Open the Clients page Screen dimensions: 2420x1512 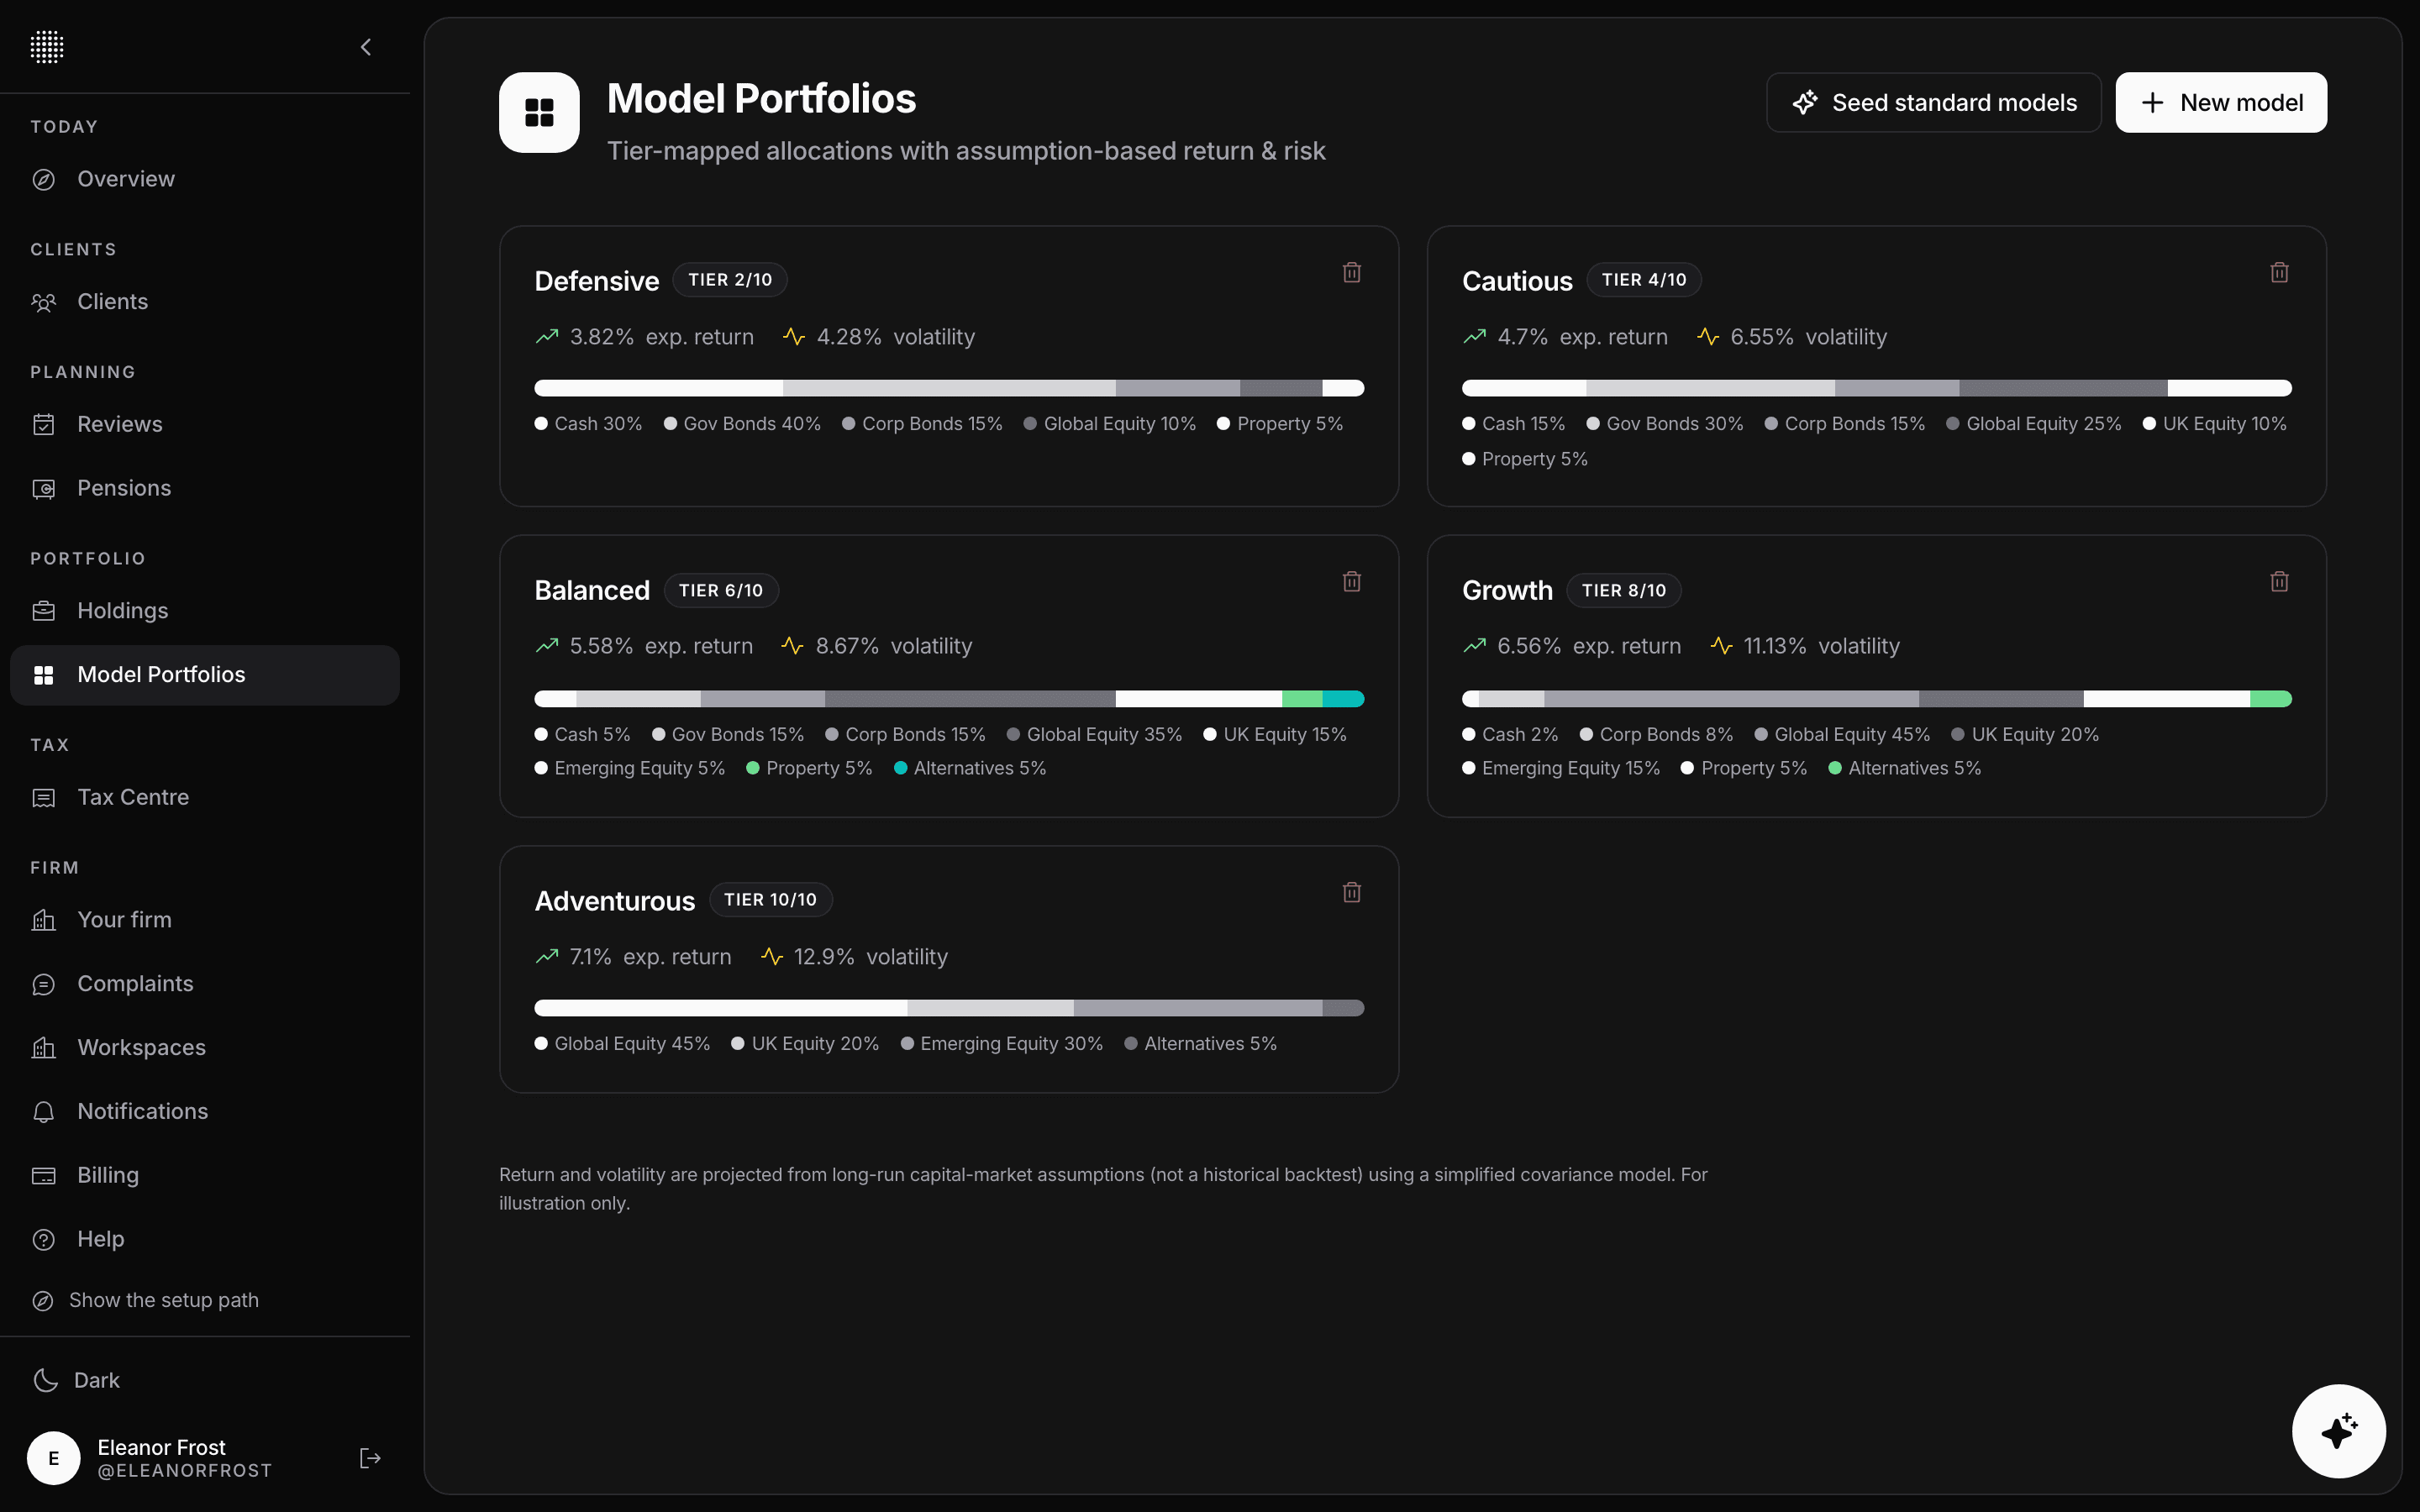pyautogui.click(x=205, y=302)
